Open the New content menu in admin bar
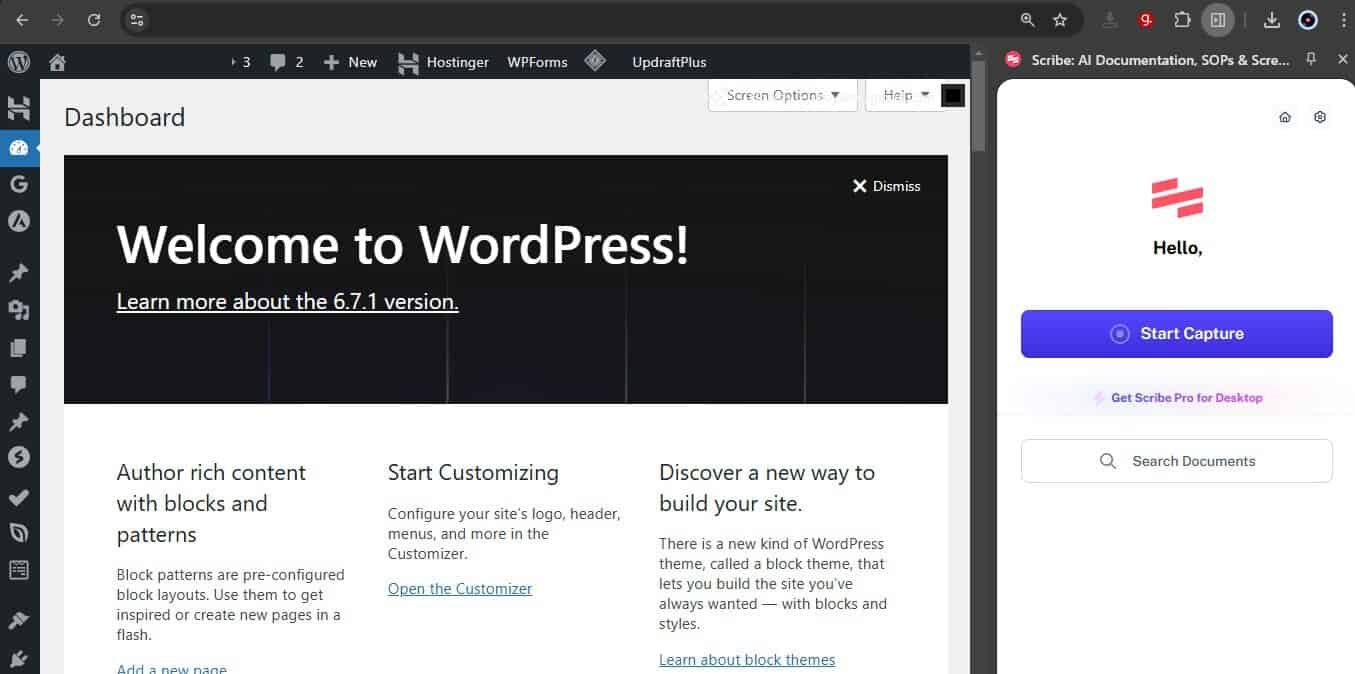 [x=350, y=62]
